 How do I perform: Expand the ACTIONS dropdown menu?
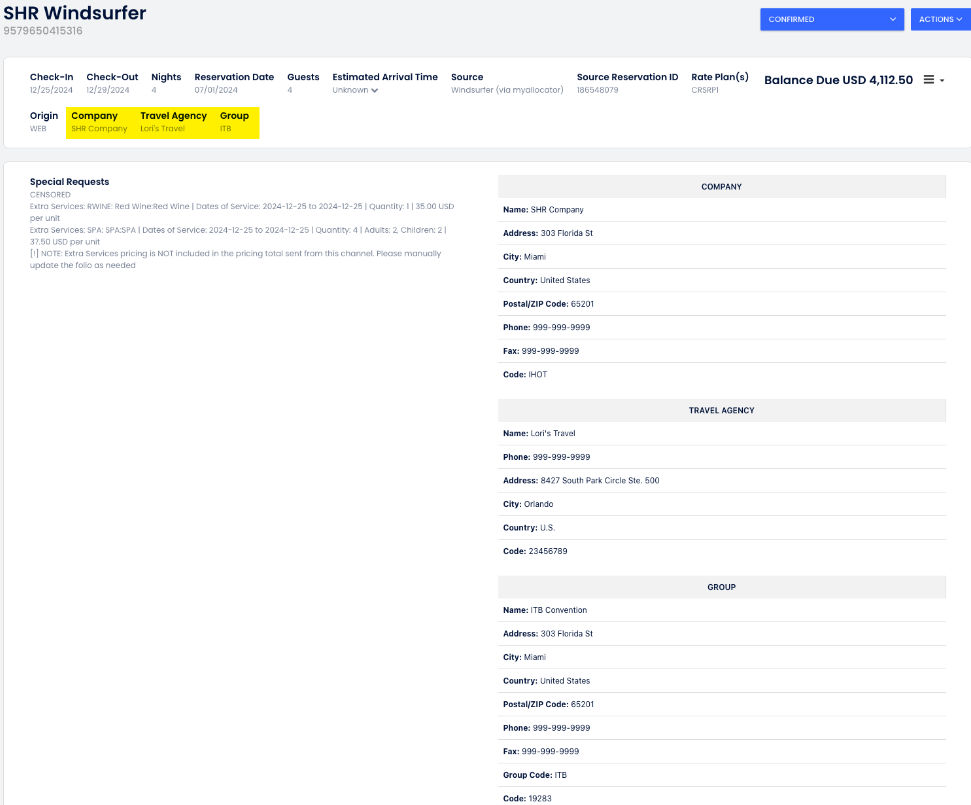940,19
